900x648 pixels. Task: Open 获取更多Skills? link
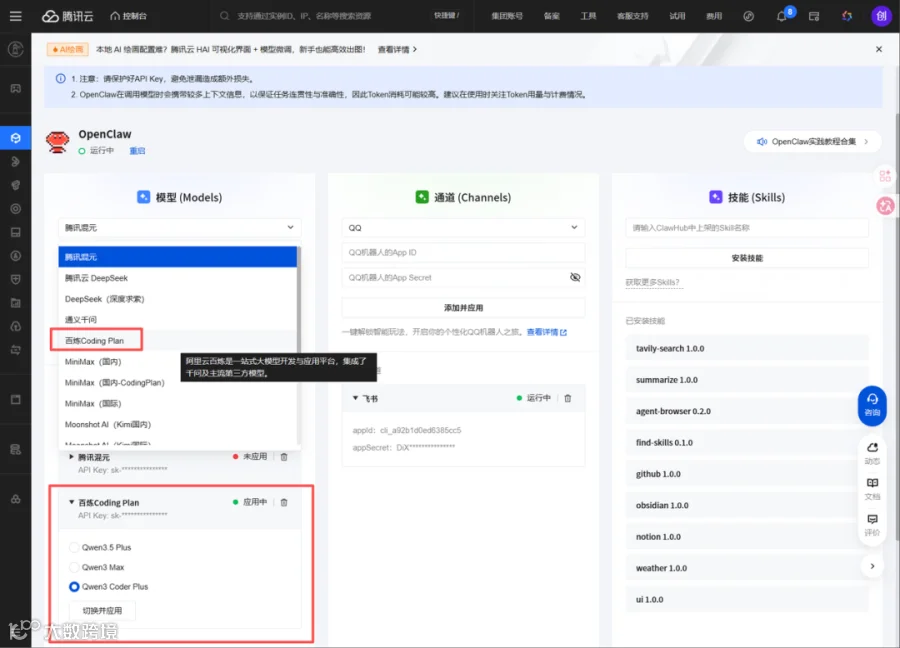point(652,282)
